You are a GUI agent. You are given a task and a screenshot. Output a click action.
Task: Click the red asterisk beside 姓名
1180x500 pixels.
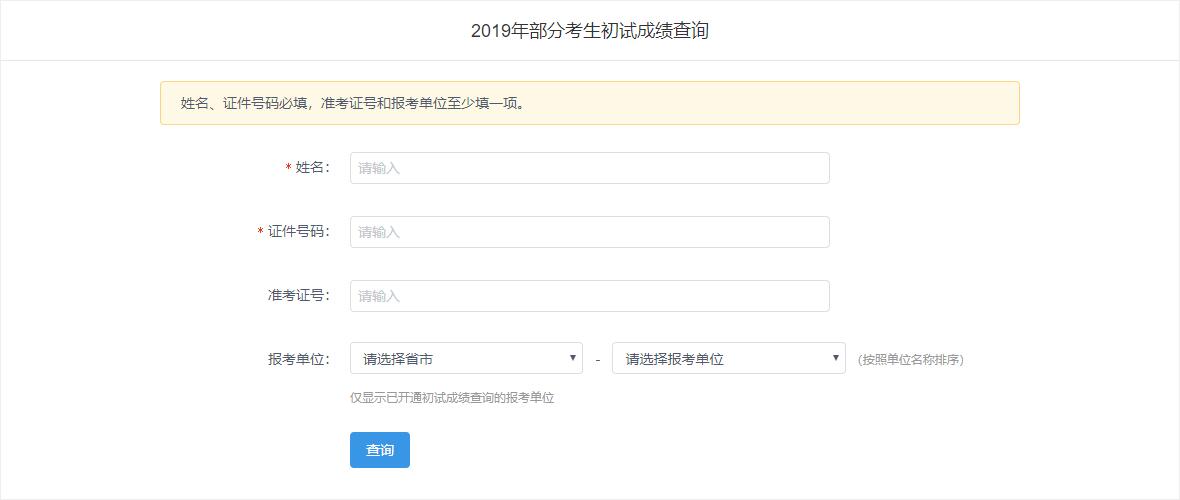click(x=288, y=168)
